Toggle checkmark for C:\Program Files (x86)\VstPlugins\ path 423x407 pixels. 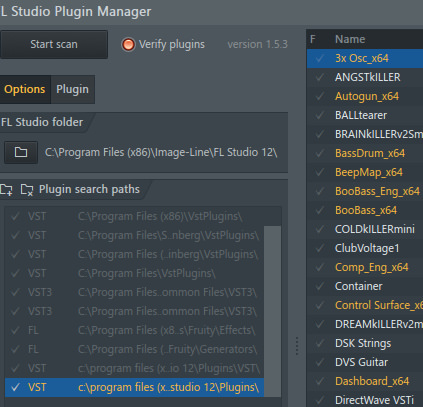coord(15,216)
